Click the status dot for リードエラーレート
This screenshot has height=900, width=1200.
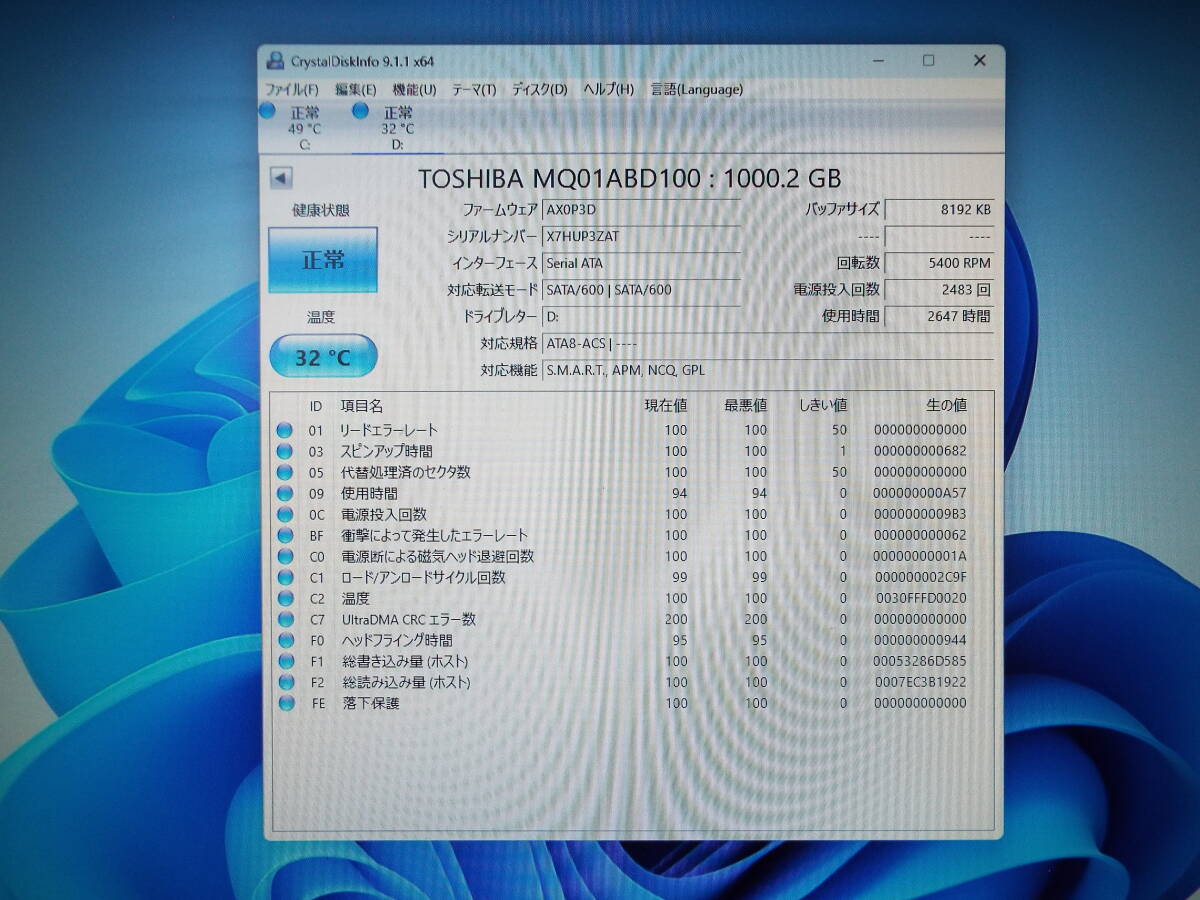click(285, 430)
